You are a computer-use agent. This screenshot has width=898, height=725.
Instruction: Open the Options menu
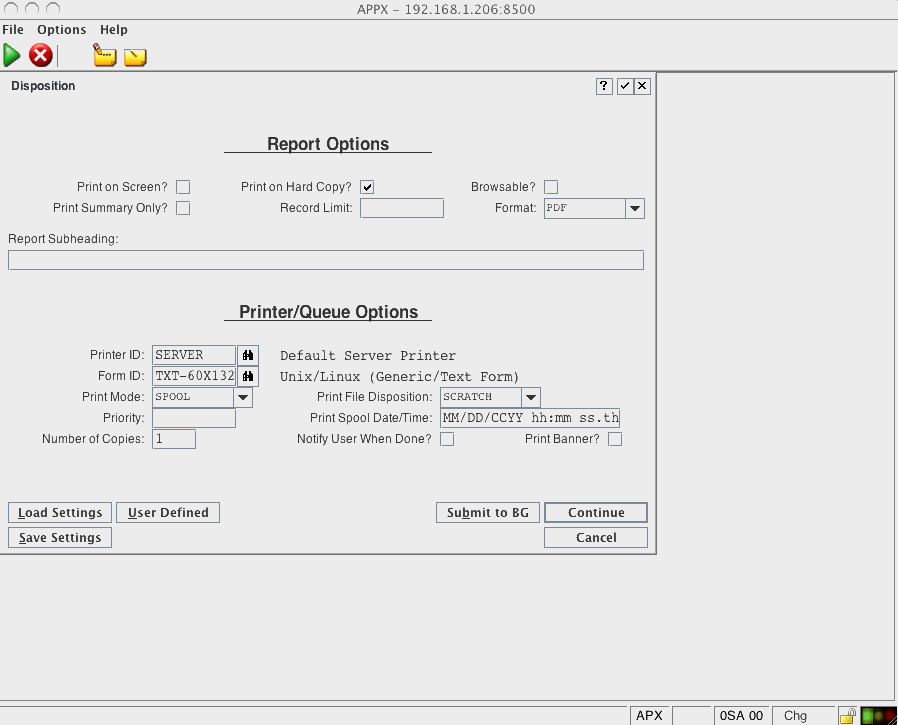pos(61,29)
